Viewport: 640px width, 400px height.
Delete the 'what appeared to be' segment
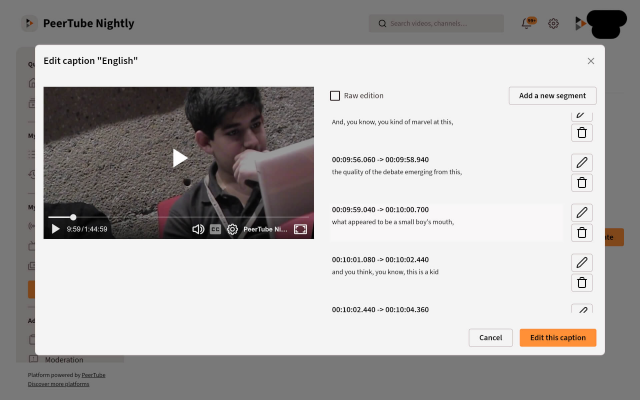pyautogui.click(x=582, y=232)
